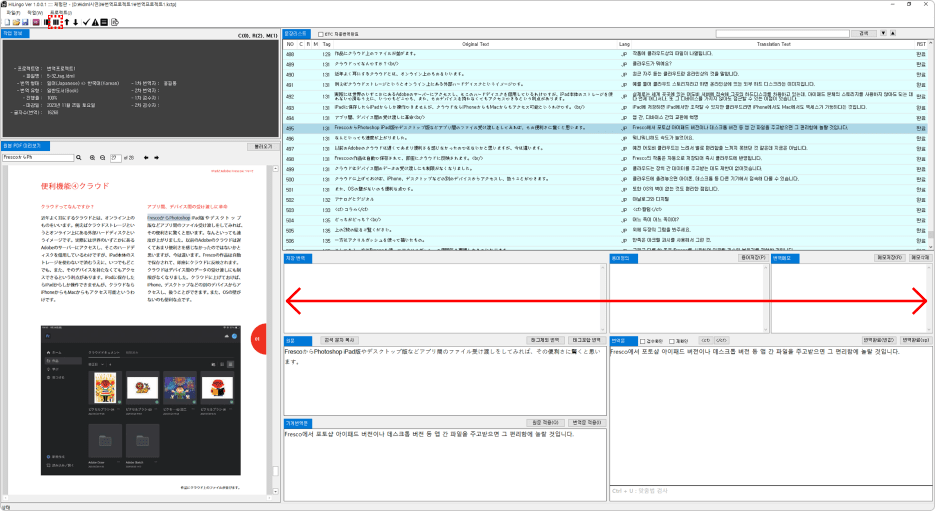Click the 불러오기 button in PDF panel

(x=263, y=146)
